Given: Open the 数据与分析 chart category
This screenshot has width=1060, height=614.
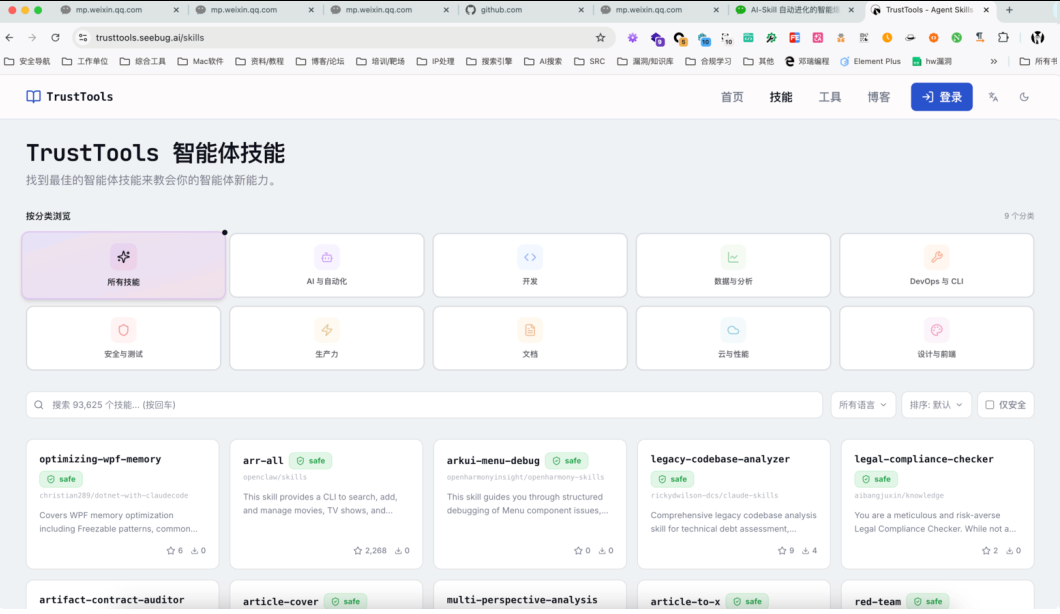Looking at the screenshot, I should point(733,265).
